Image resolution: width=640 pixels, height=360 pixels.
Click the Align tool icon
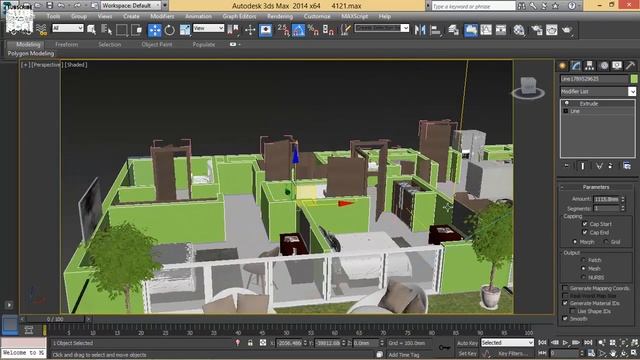pyautogui.click(x=436, y=30)
